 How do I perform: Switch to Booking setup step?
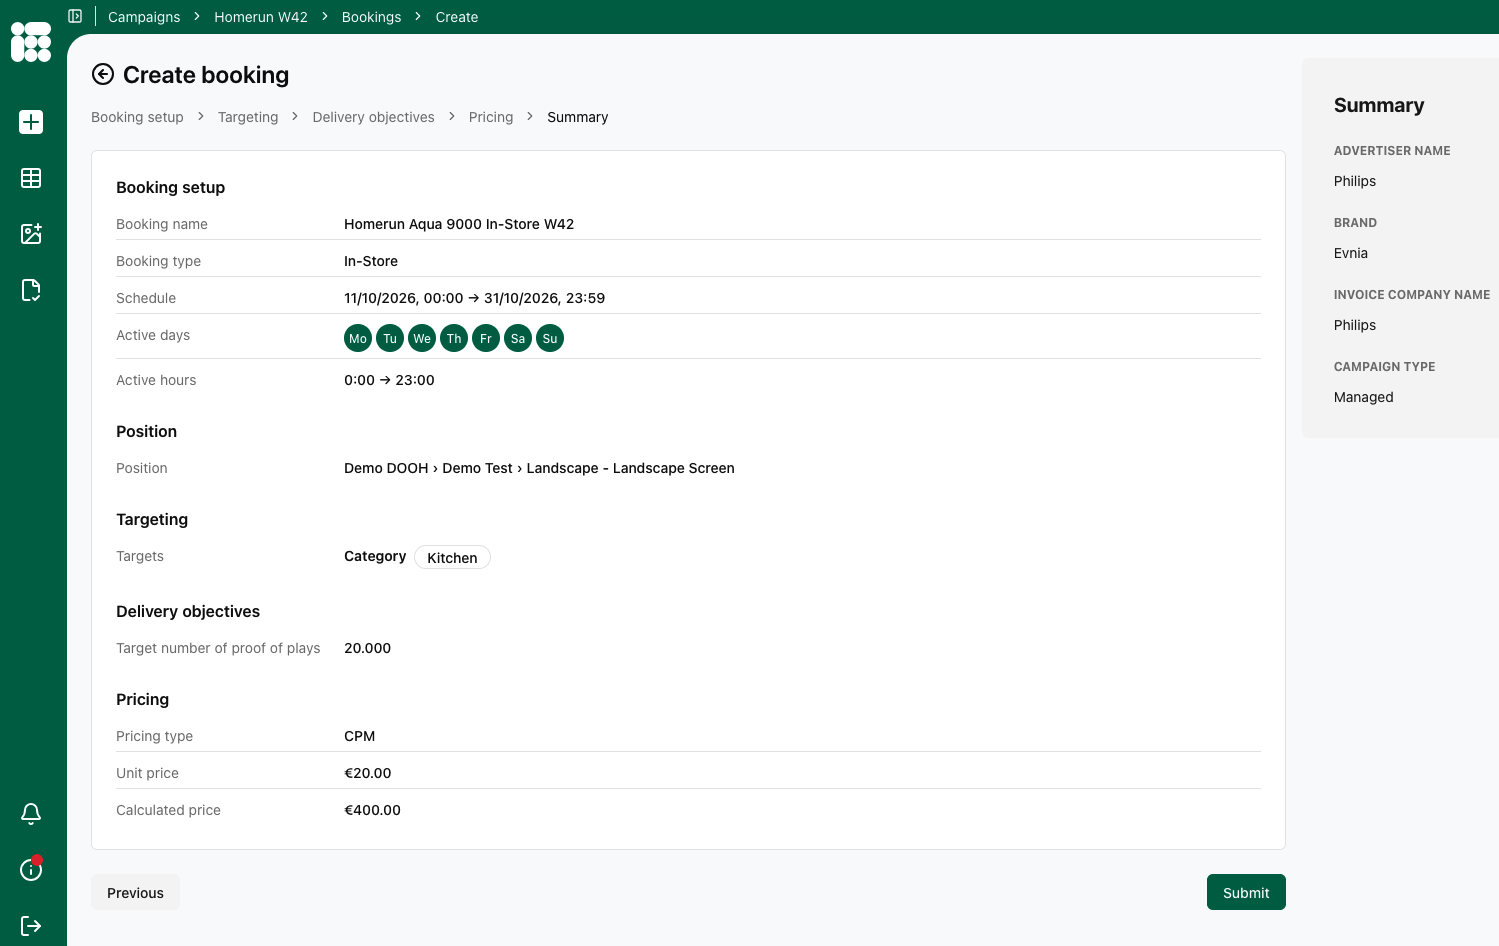pyautogui.click(x=137, y=117)
